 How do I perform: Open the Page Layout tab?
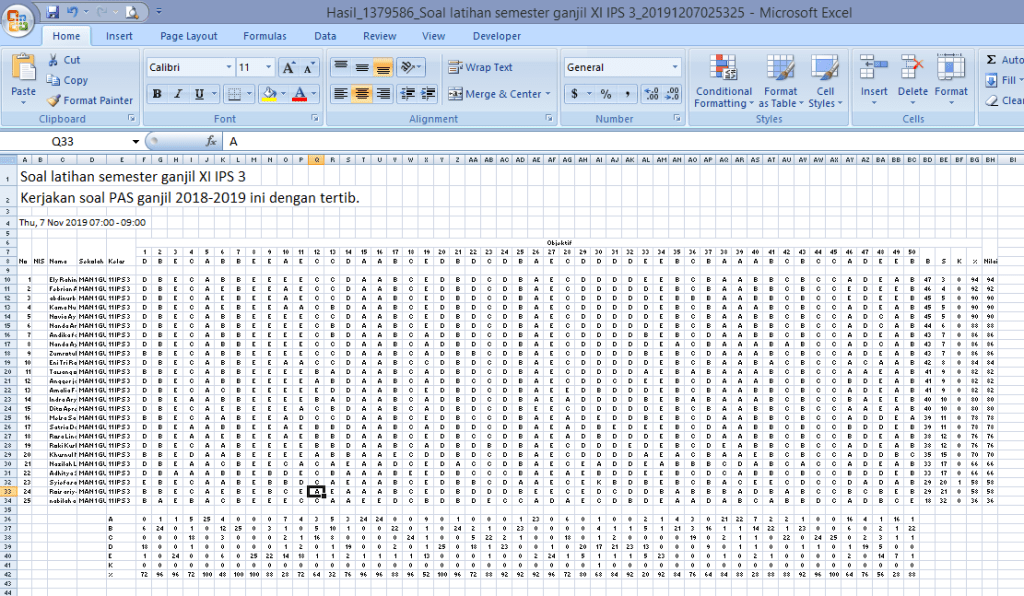[188, 36]
